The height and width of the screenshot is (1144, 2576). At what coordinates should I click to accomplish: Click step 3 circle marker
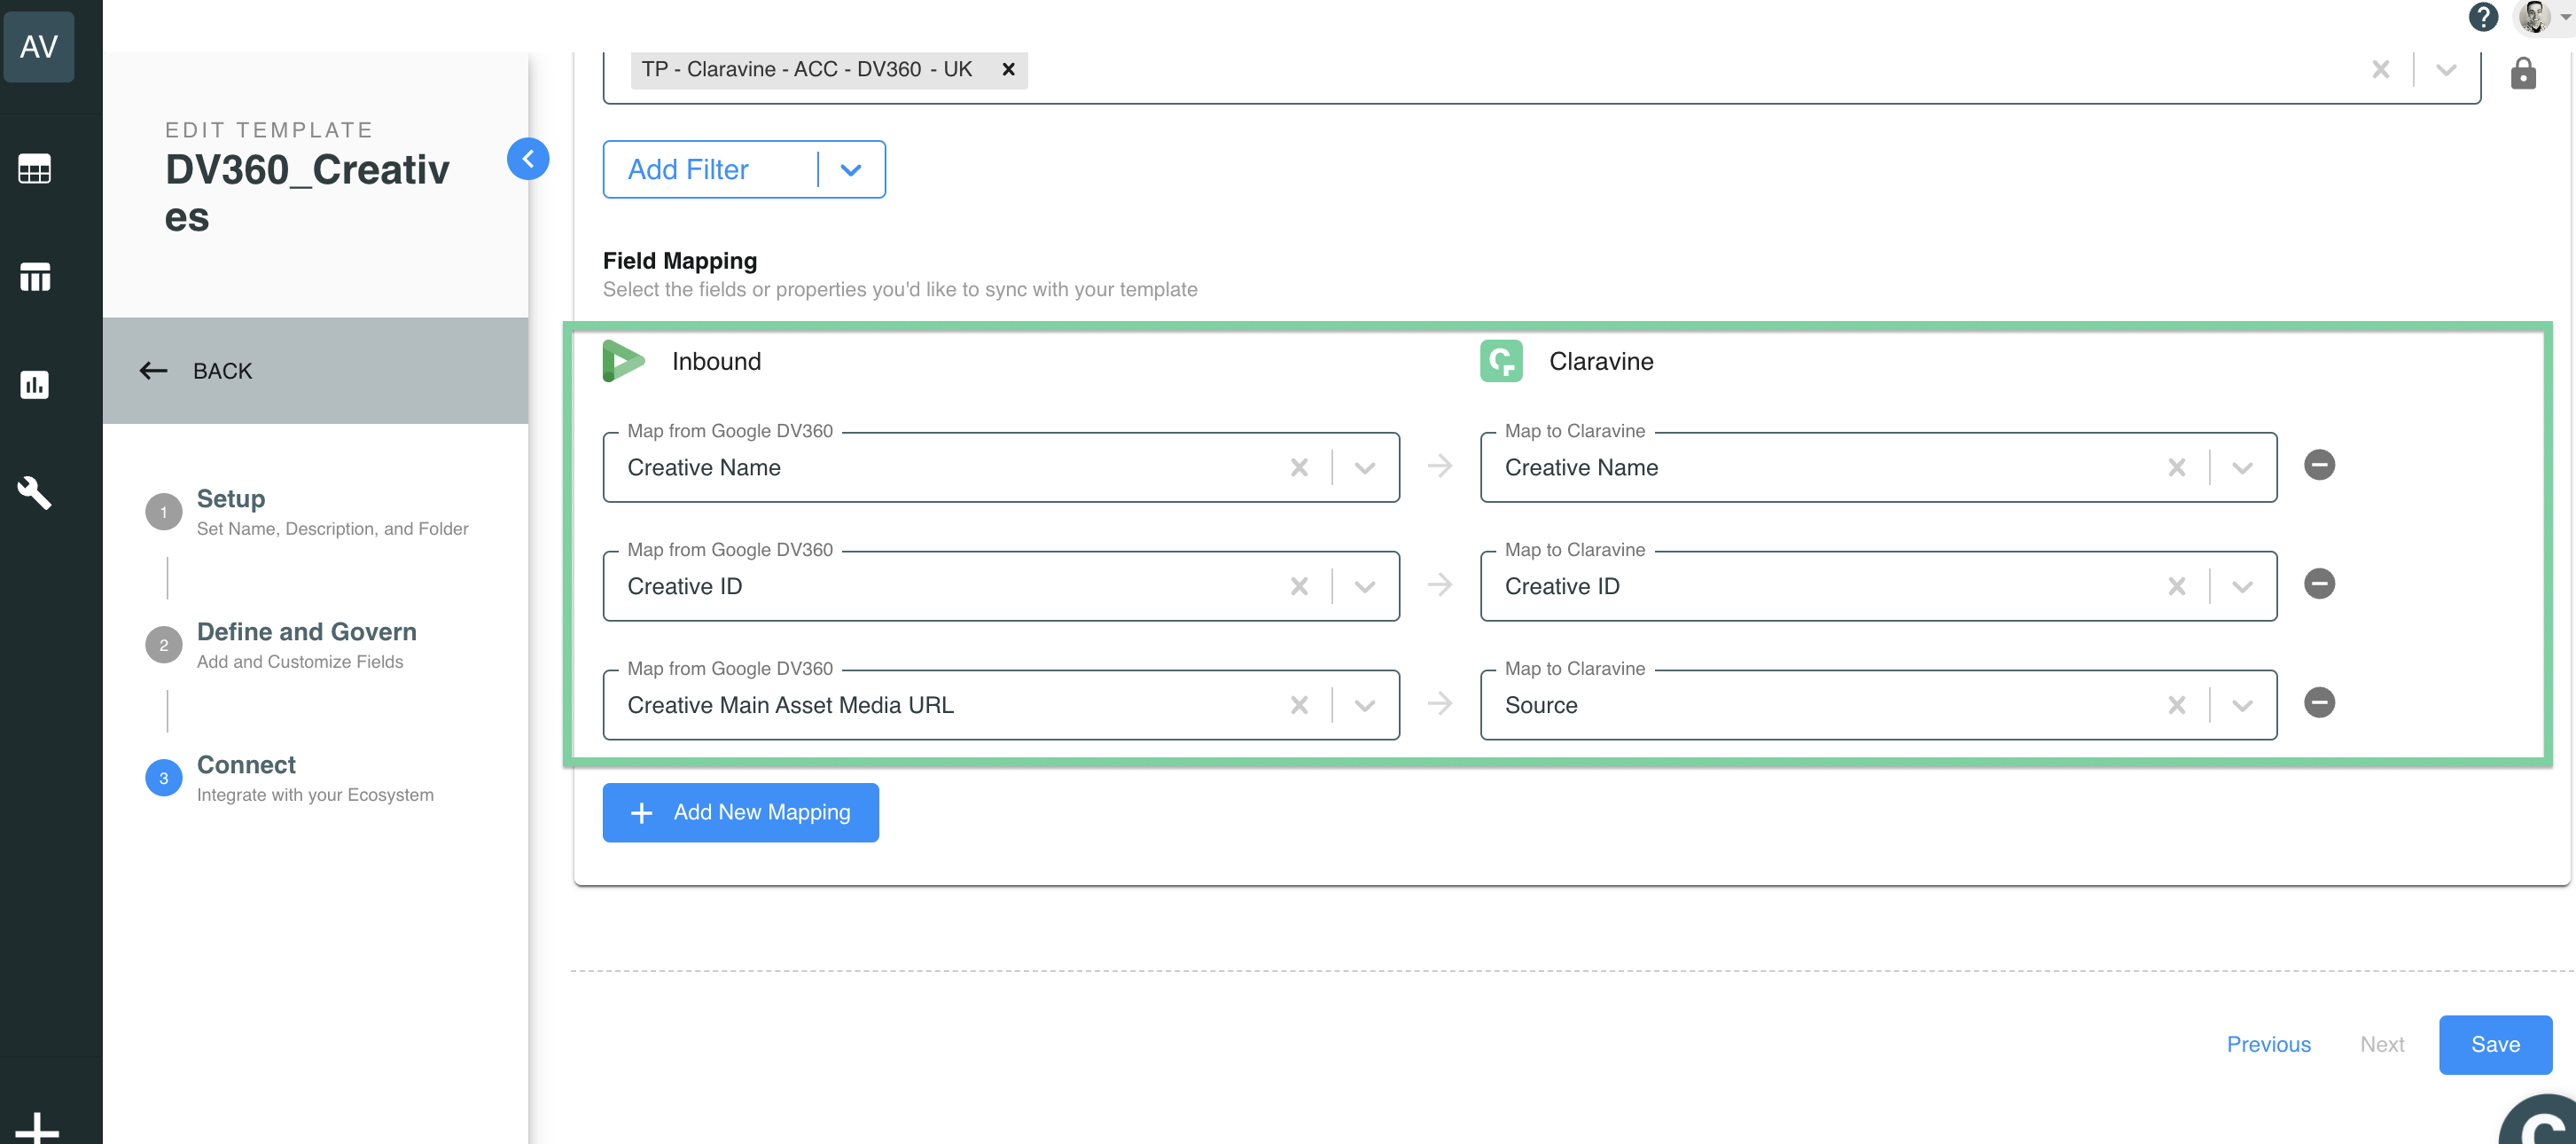[164, 778]
